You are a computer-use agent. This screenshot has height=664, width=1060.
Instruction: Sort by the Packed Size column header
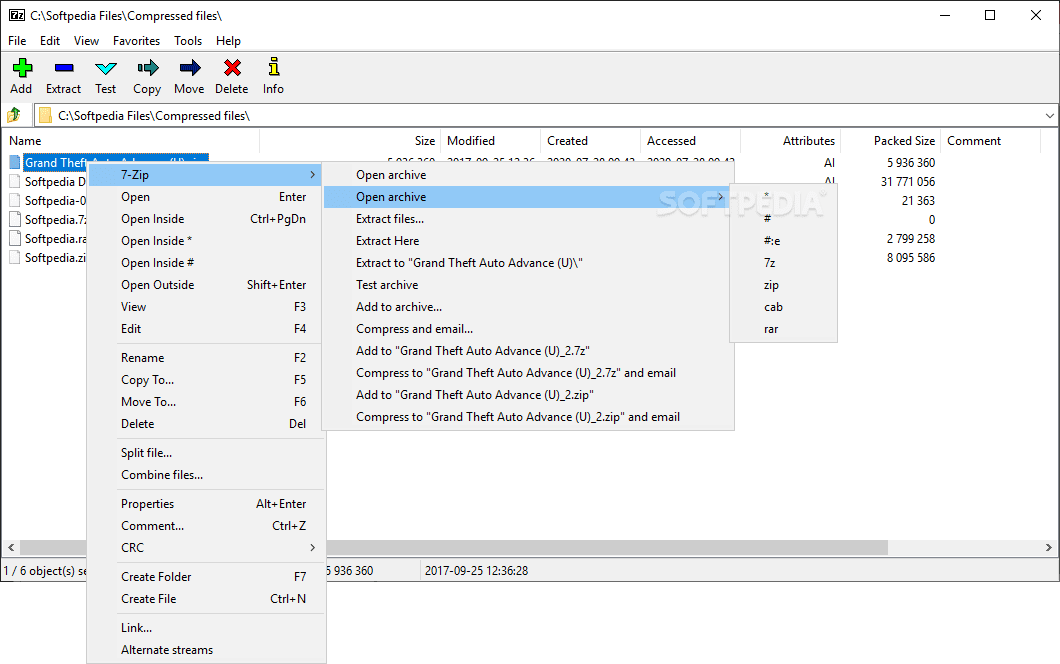click(x=891, y=141)
